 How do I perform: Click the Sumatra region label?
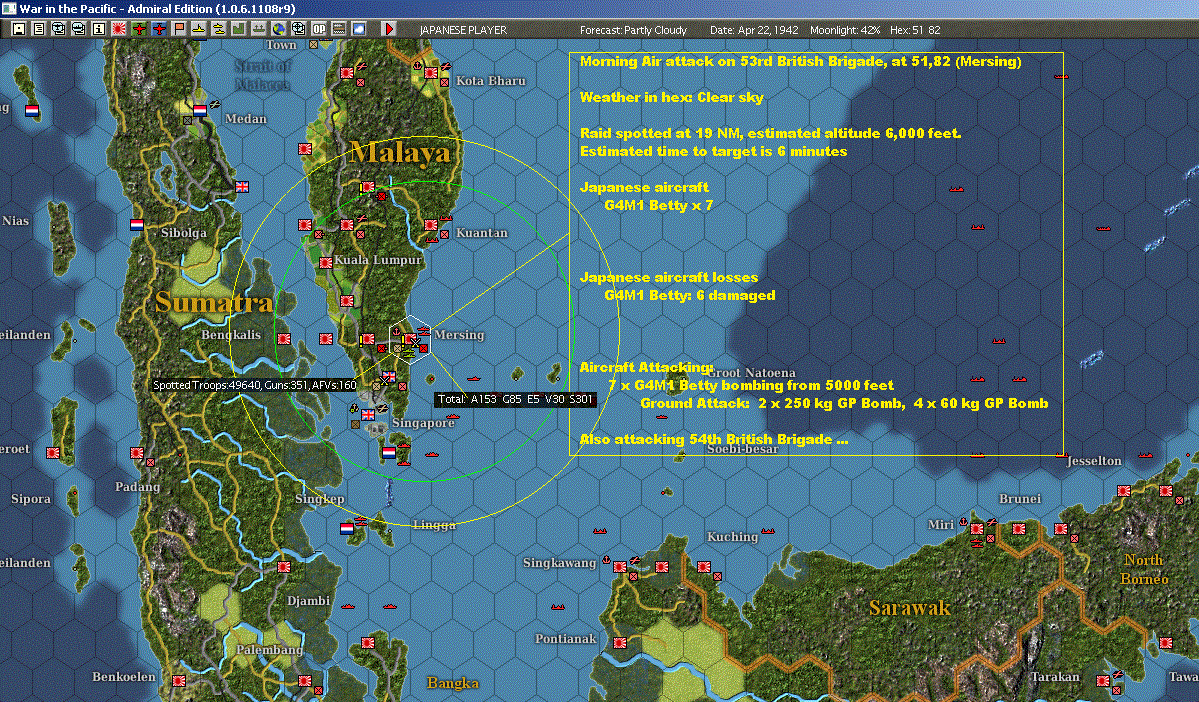214,303
